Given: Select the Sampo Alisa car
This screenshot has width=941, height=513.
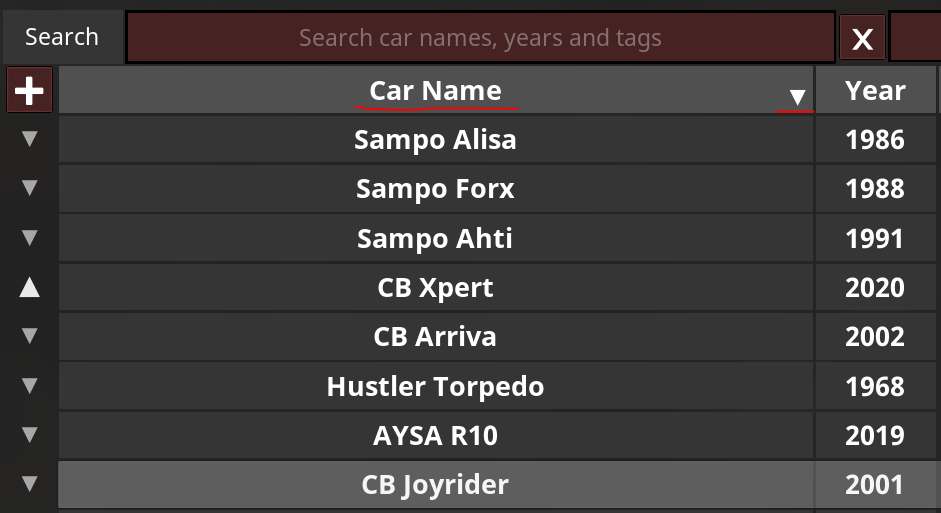Looking at the screenshot, I should point(435,139).
